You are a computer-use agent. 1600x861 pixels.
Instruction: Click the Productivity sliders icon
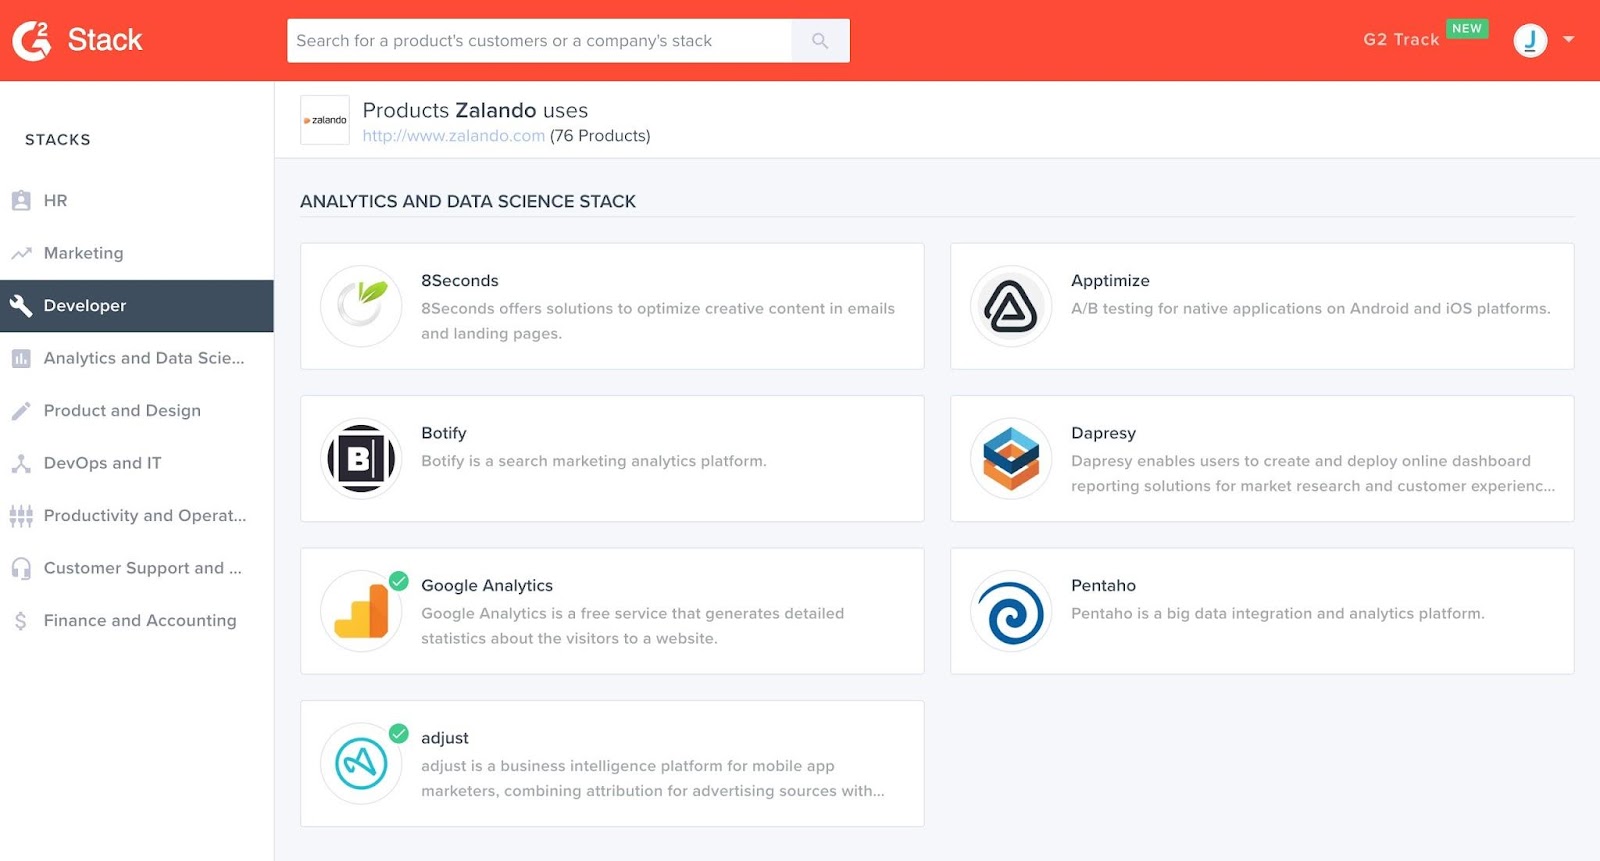coord(21,516)
